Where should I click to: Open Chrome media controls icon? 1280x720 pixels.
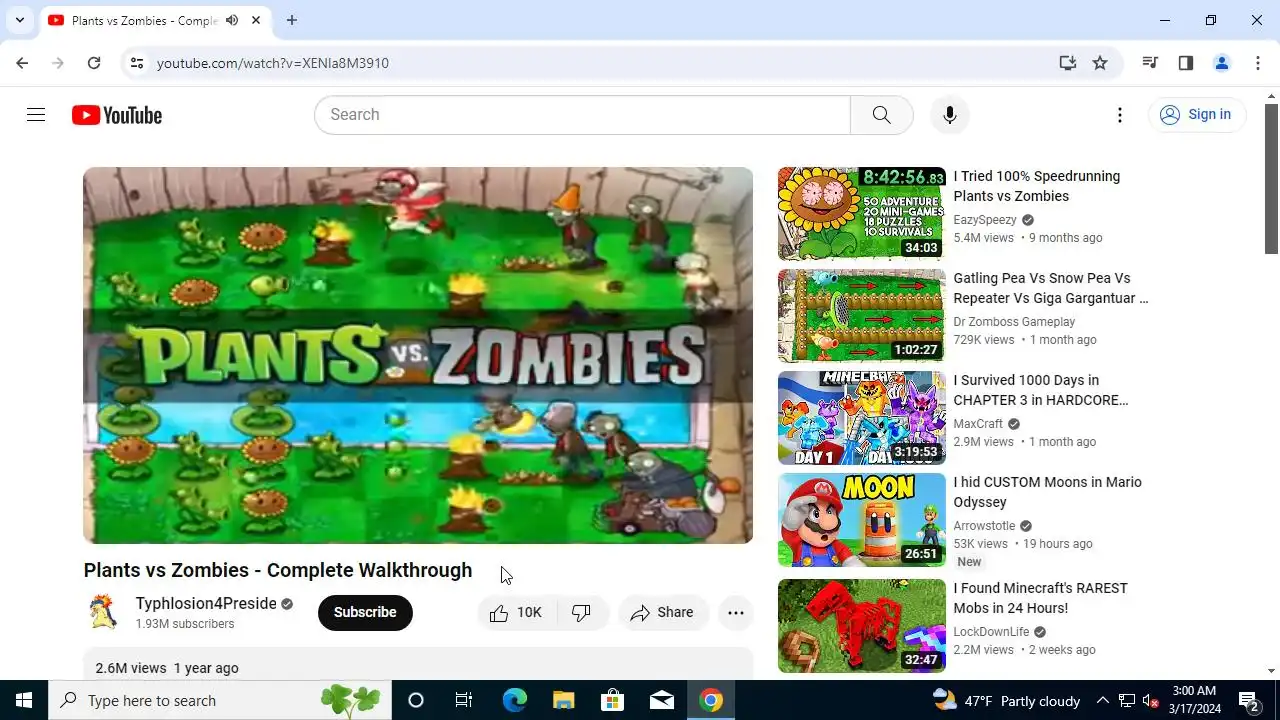click(1150, 63)
